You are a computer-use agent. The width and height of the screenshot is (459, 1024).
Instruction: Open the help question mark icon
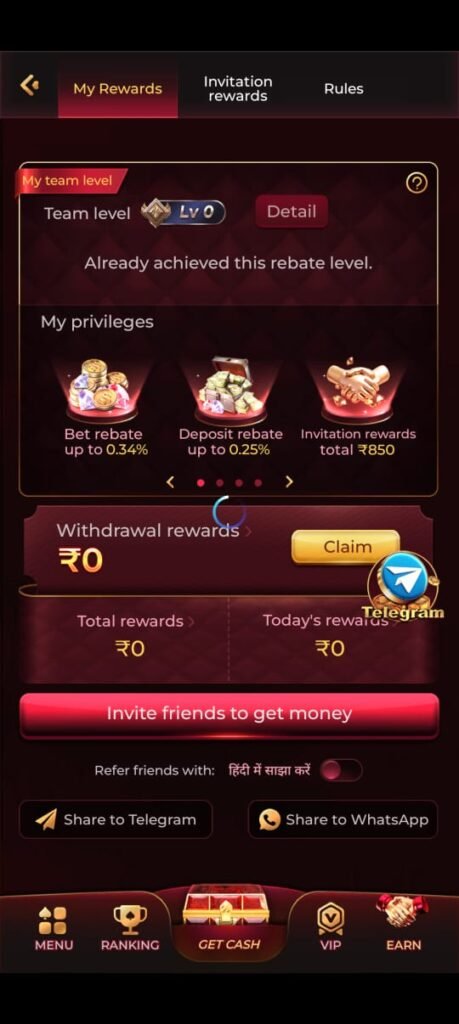(x=417, y=184)
